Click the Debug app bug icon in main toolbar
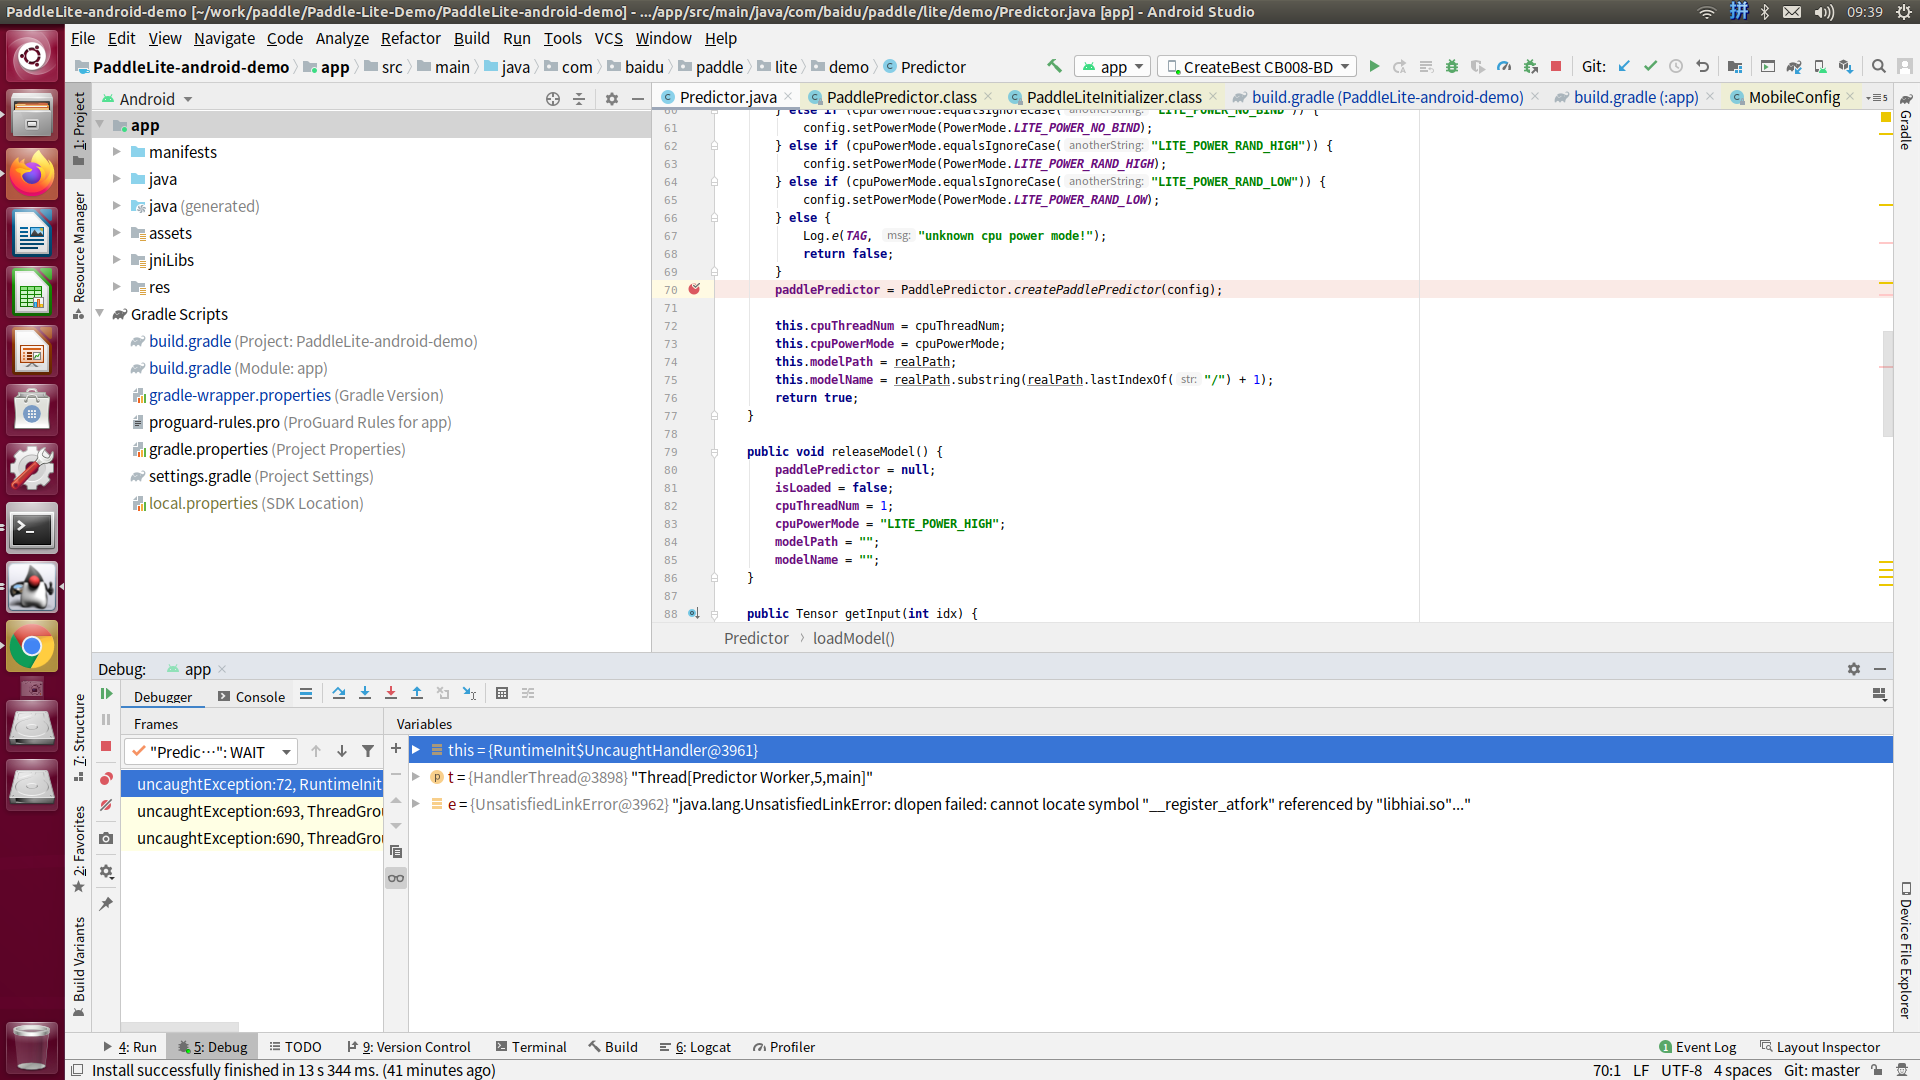The width and height of the screenshot is (1920, 1080). click(x=1452, y=67)
